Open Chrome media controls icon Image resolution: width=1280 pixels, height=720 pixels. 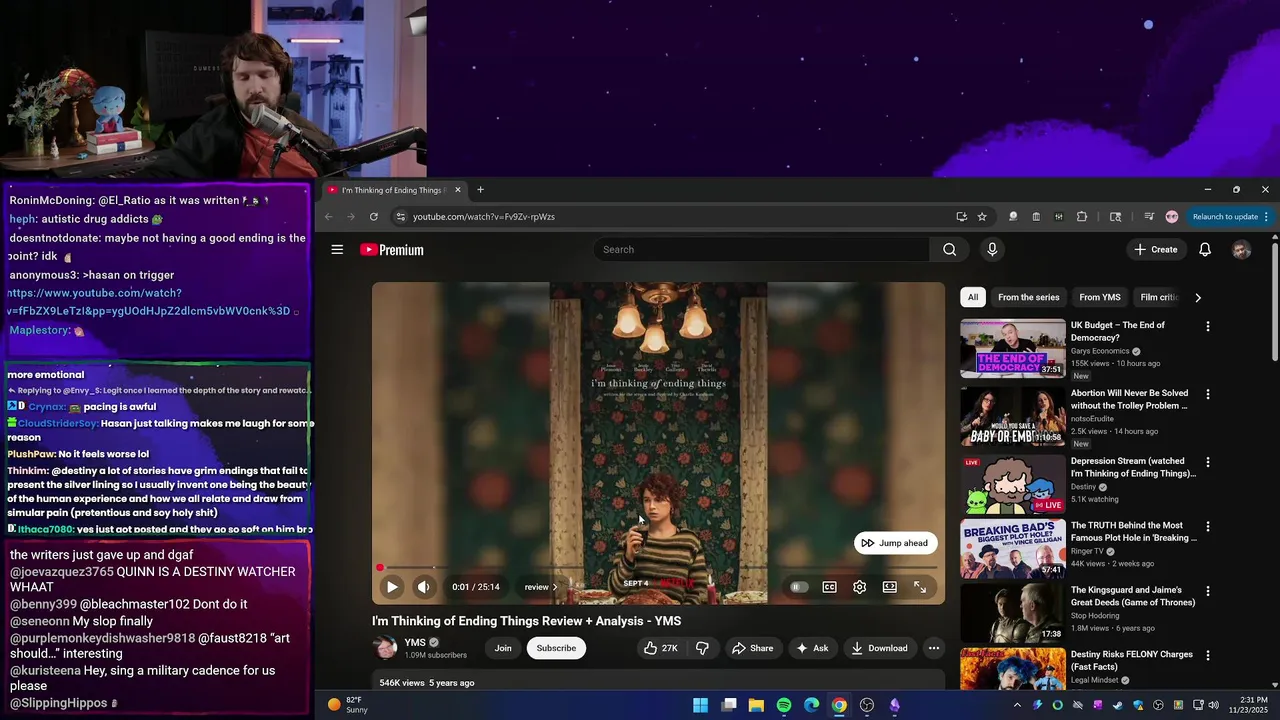pyautogui.click(x=1149, y=216)
